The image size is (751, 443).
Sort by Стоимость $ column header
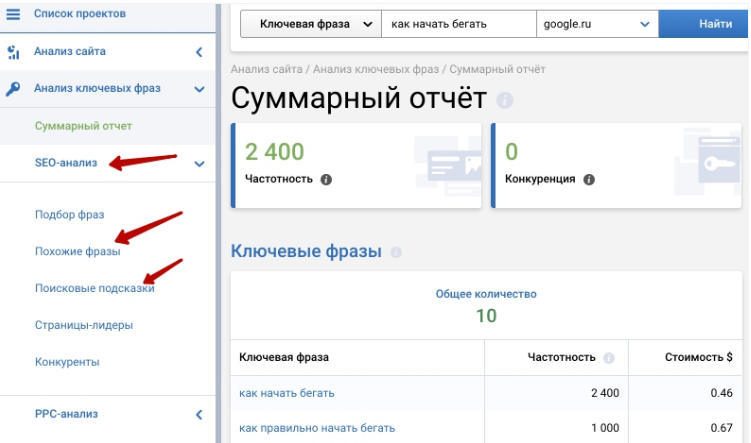coord(698,357)
